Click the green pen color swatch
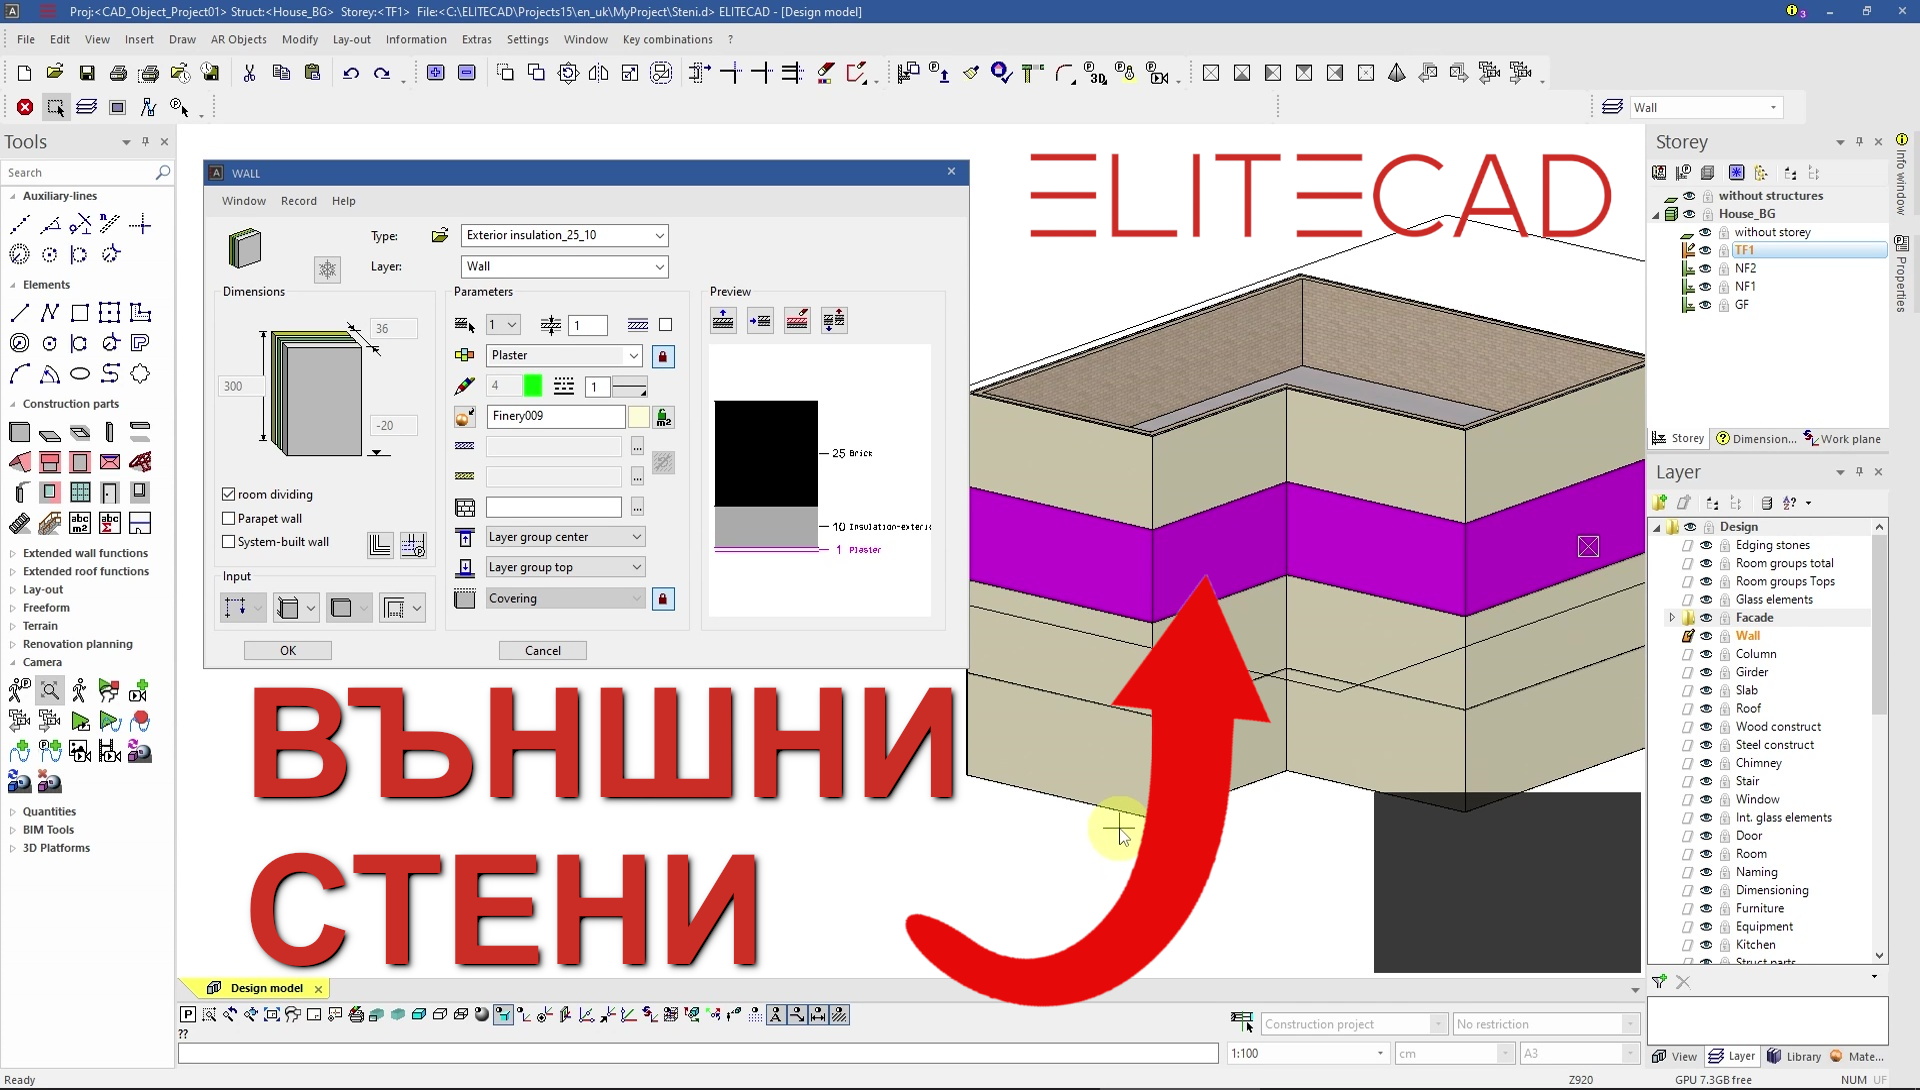This screenshot has width=1920, height=1090. (532, 386)
